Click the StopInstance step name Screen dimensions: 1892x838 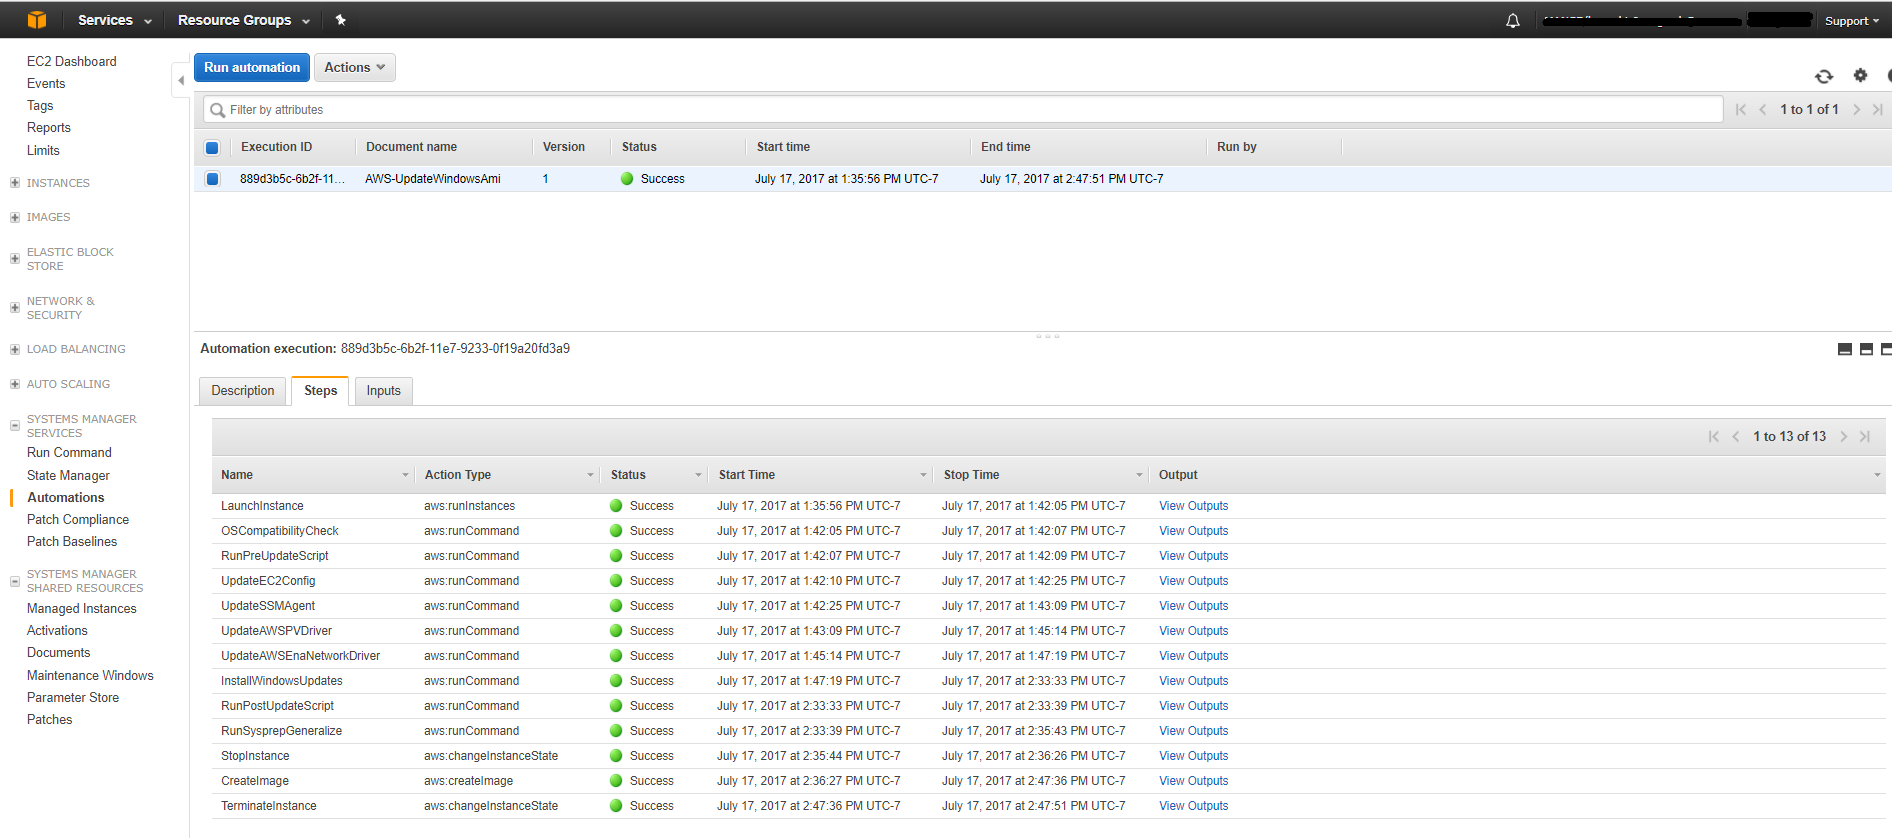click(x=255, y=756)
